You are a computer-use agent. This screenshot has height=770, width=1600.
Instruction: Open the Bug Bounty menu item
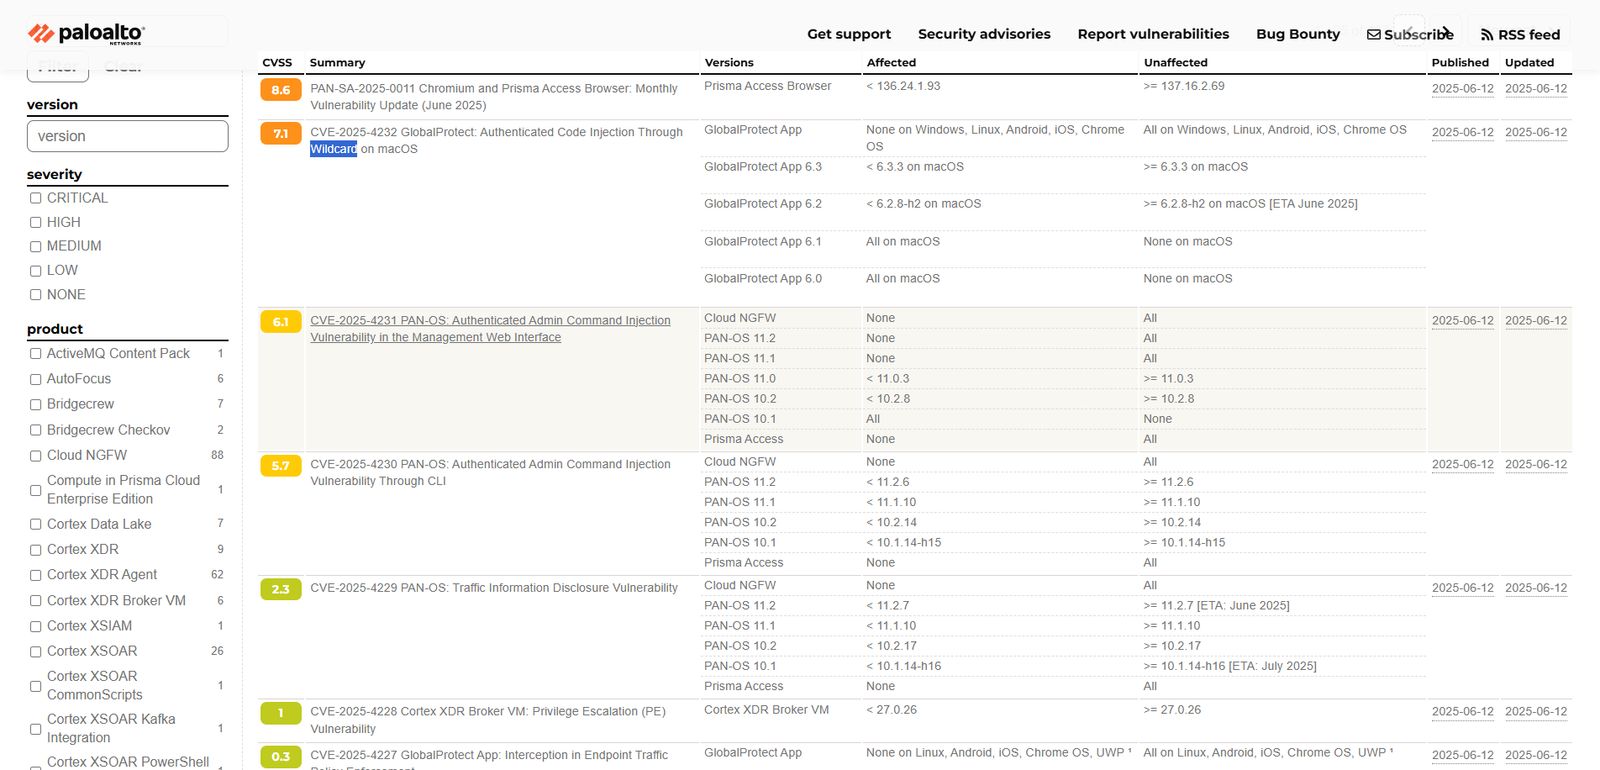[1298, 34]
